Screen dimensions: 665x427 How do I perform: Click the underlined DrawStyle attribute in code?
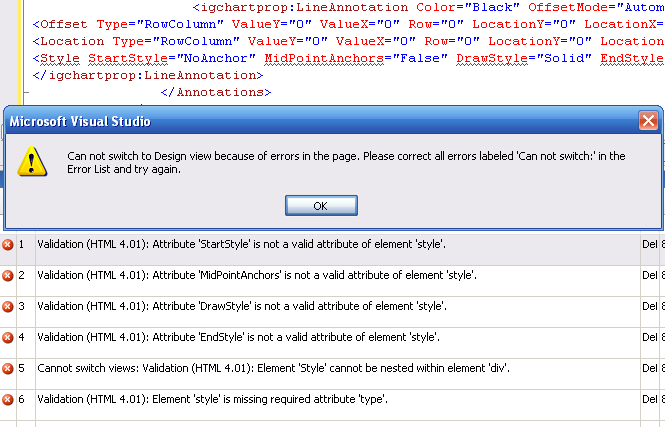[492, 58]
